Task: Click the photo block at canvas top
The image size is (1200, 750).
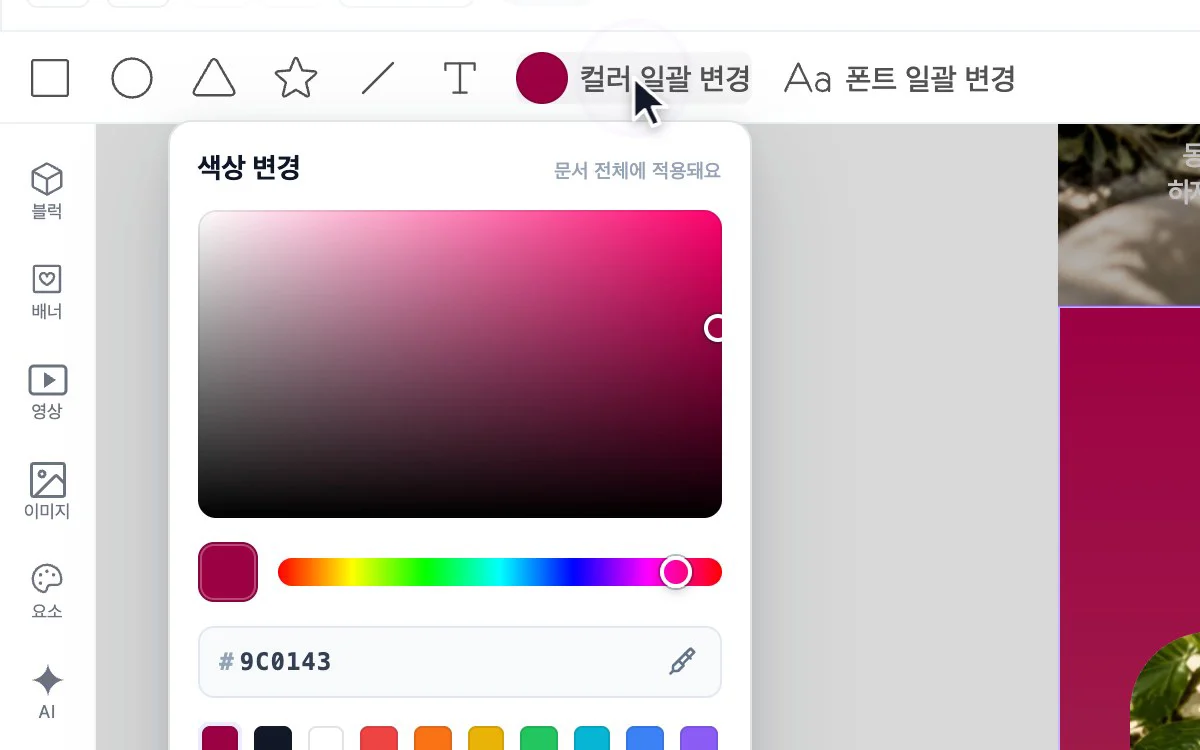Action: (1129, 214)
